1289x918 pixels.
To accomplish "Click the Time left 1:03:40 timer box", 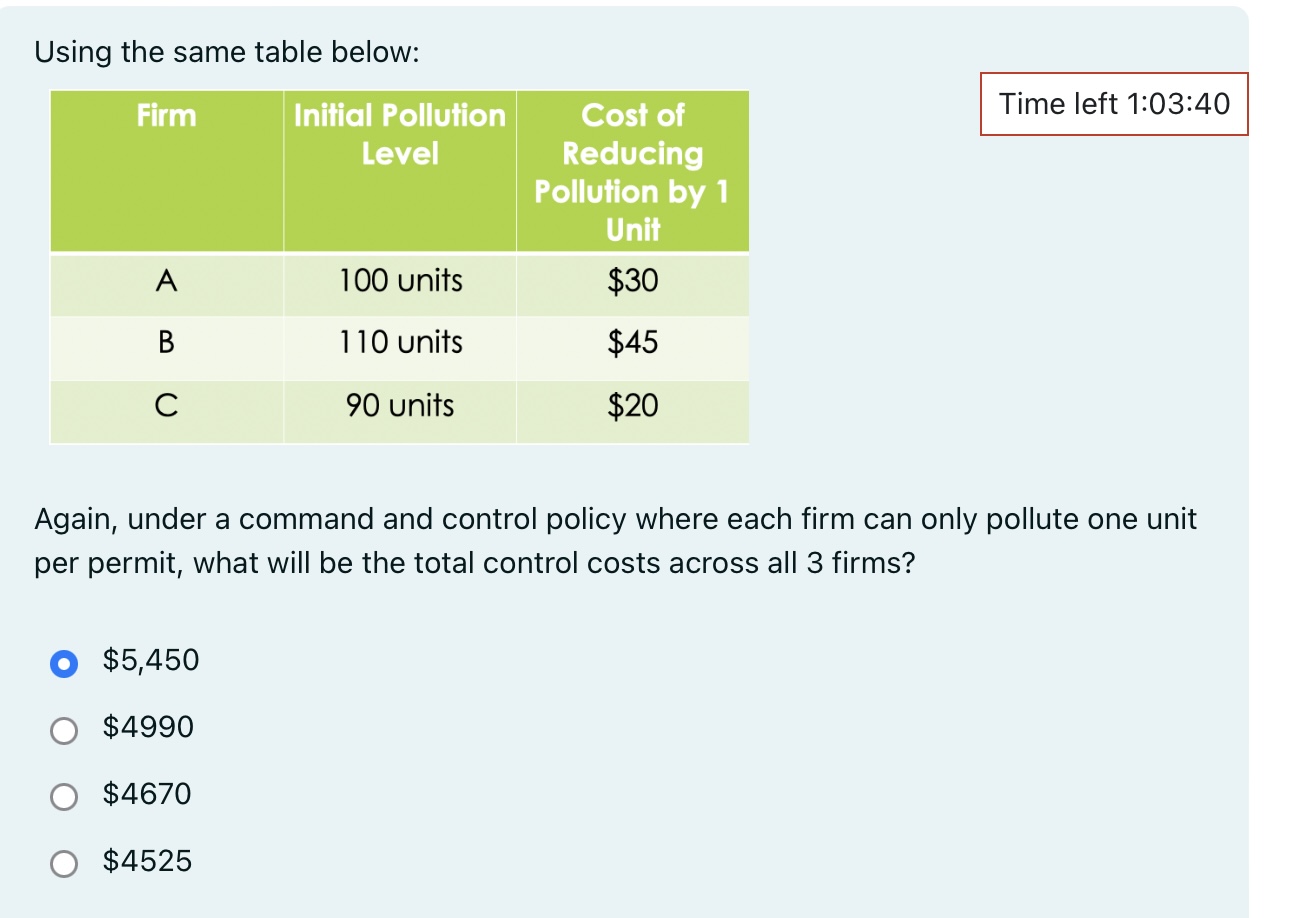I will click(x=1113, y=104).
